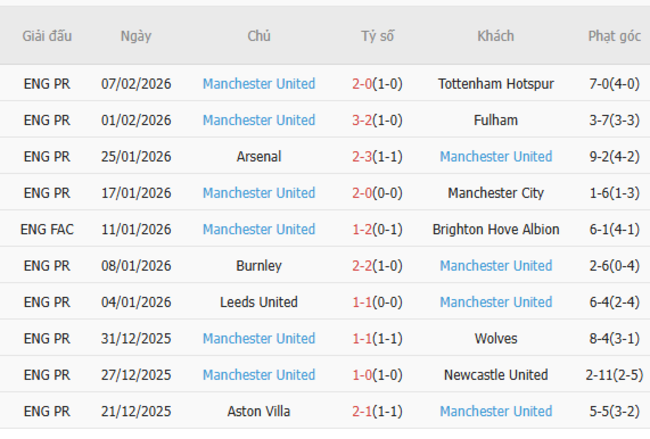This screenshot has height=439, width=650.
Task: Open the Manchester City team link
Action: click(496, 193)
